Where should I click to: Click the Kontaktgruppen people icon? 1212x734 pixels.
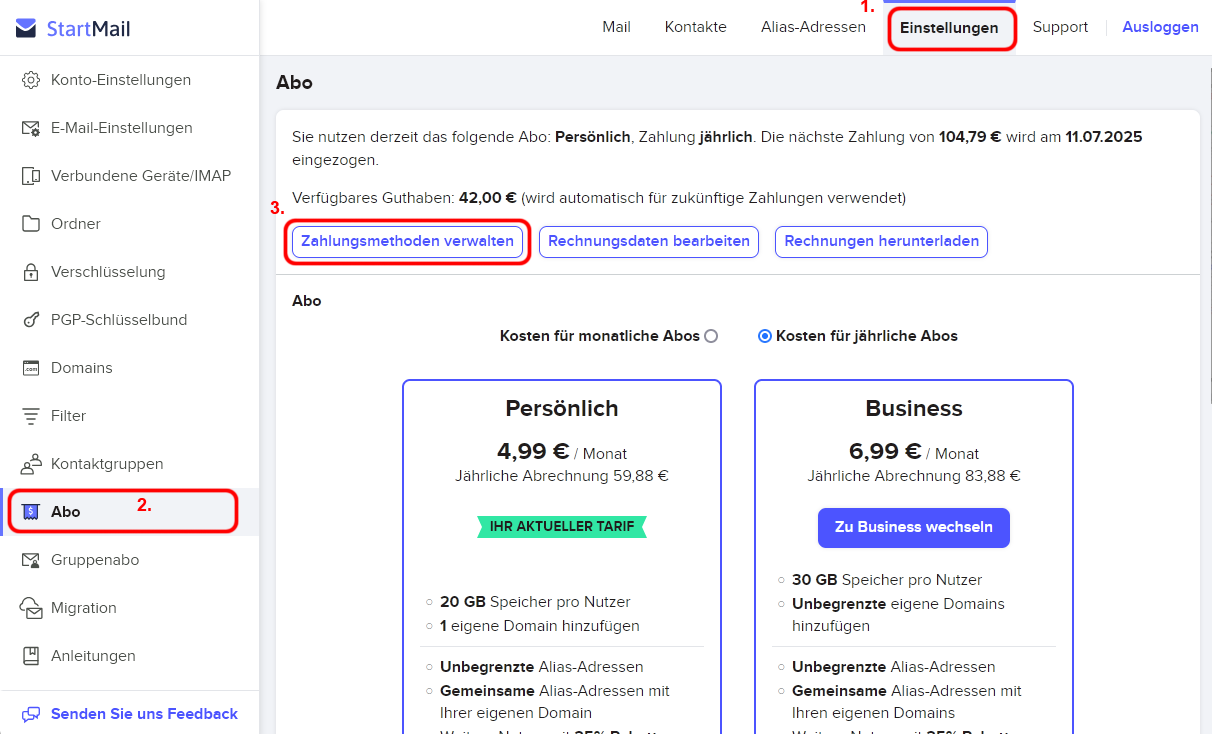(x=31, y=464)
